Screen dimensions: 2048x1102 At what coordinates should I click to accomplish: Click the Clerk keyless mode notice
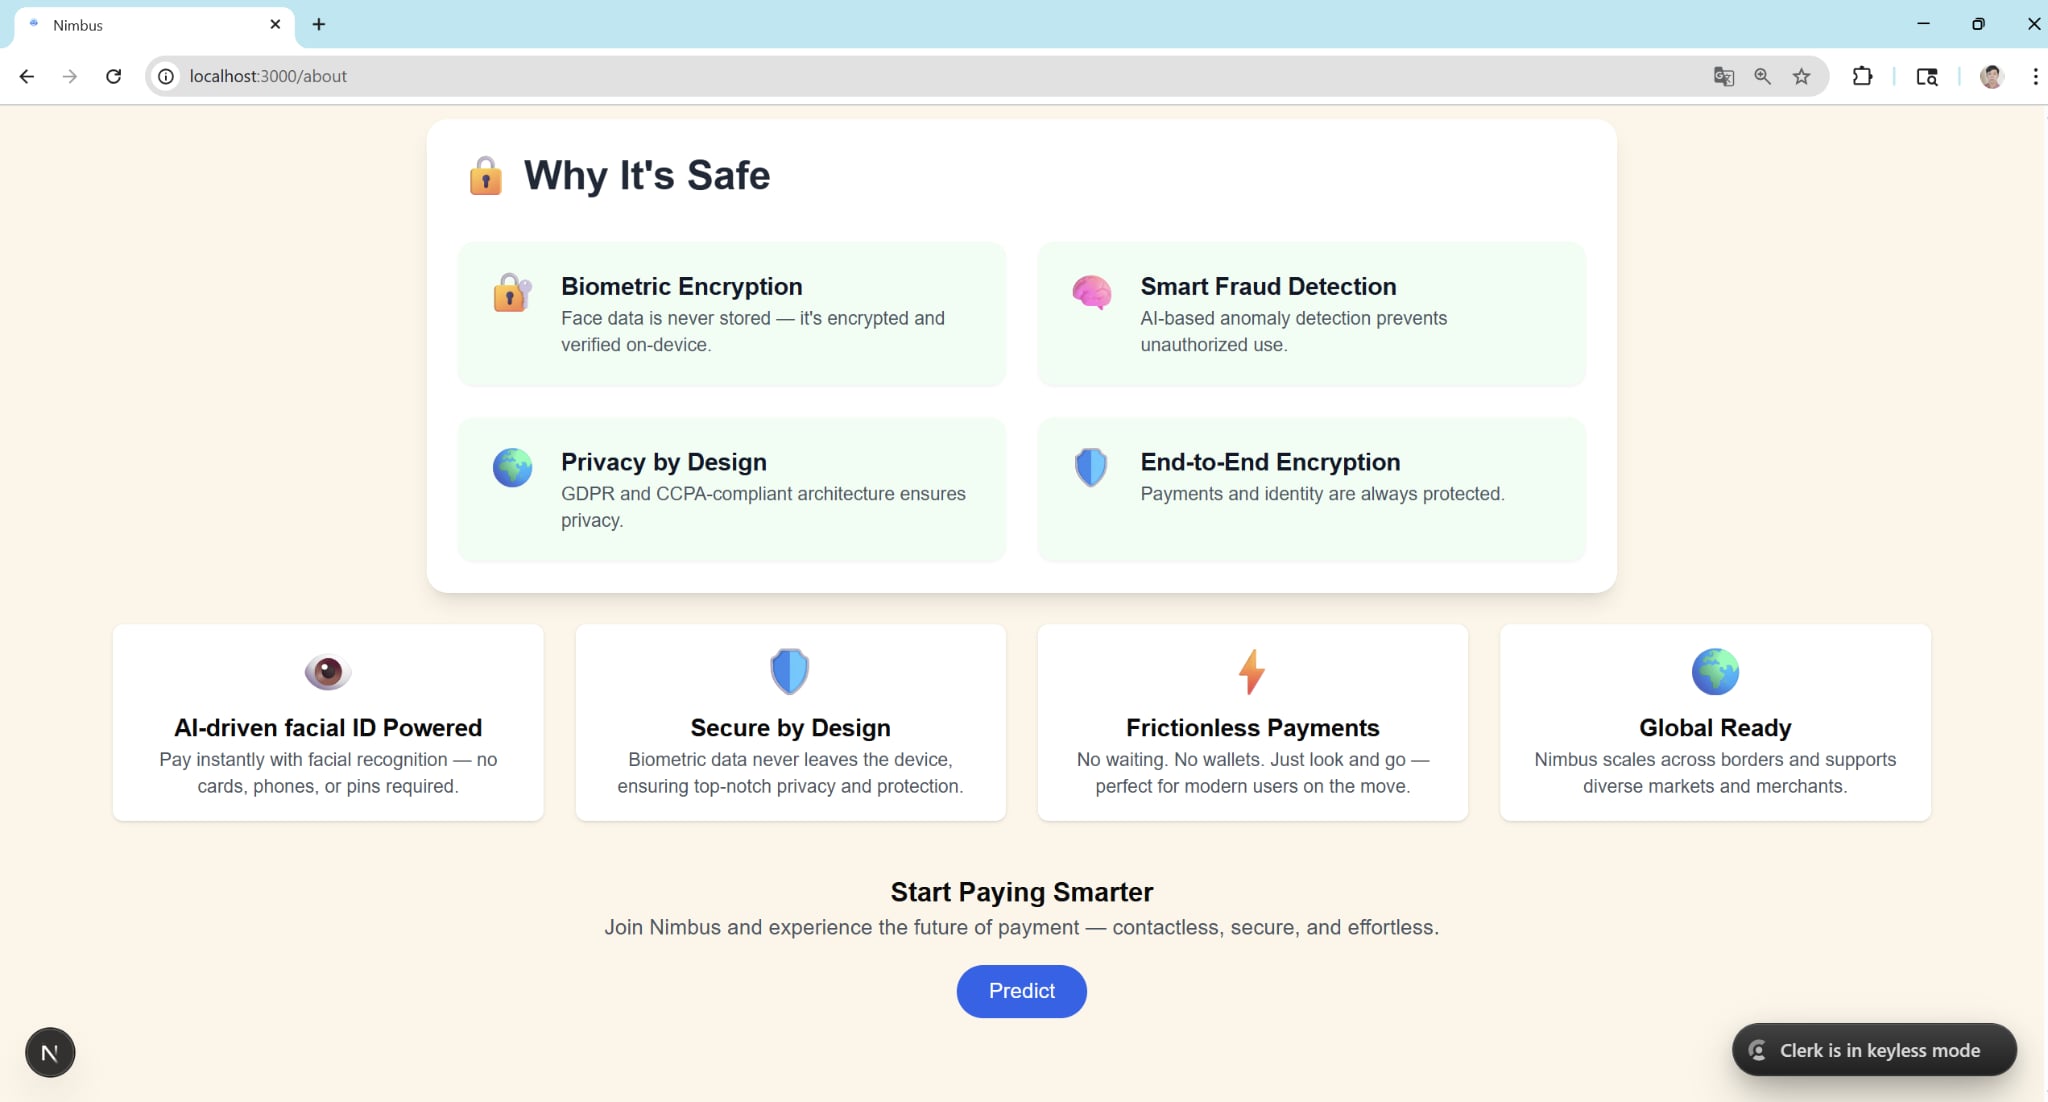(x=1873, y=1050)
